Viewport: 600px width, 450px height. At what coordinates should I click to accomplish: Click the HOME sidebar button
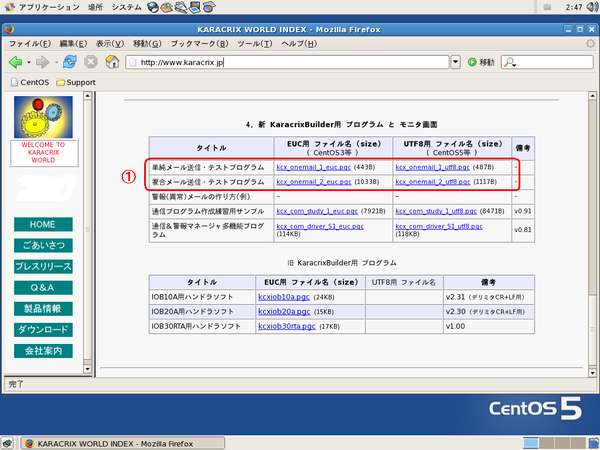(x=43, y=224)
